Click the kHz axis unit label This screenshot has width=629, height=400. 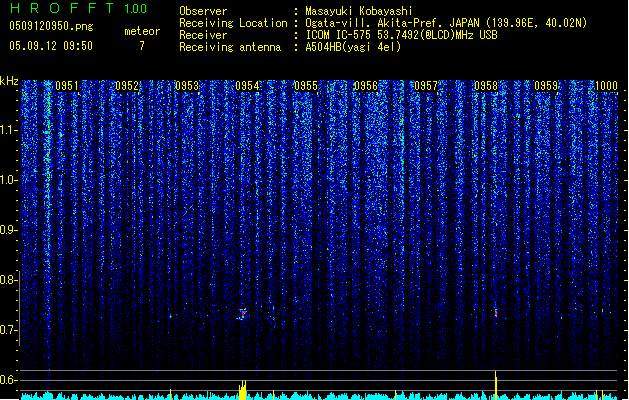pyautogui.click(x=9, y=81)
